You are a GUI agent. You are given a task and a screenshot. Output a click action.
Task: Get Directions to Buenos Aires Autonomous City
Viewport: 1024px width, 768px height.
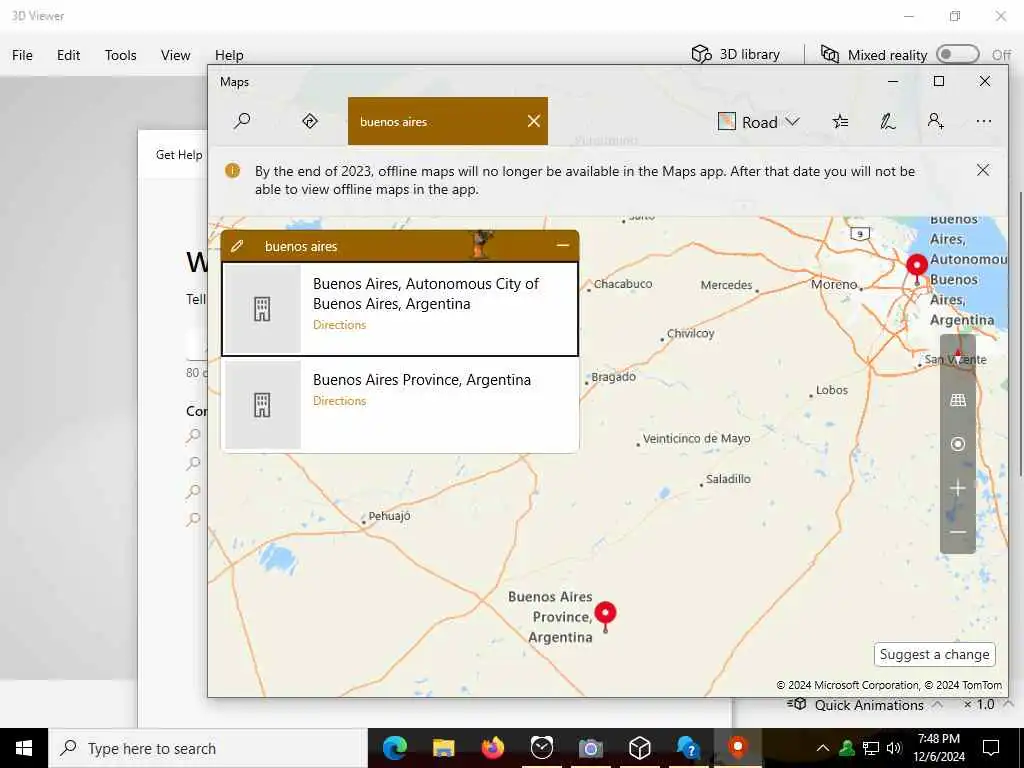tap(339, 325)
